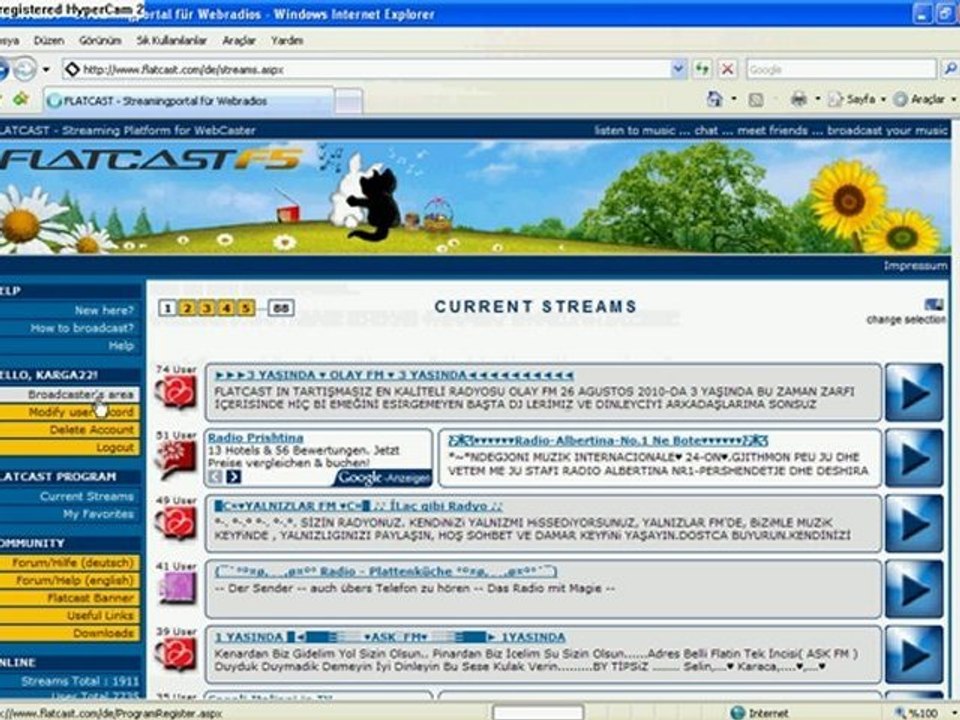
Task: Play the ASK FM stream
Action: coord(913,654)
